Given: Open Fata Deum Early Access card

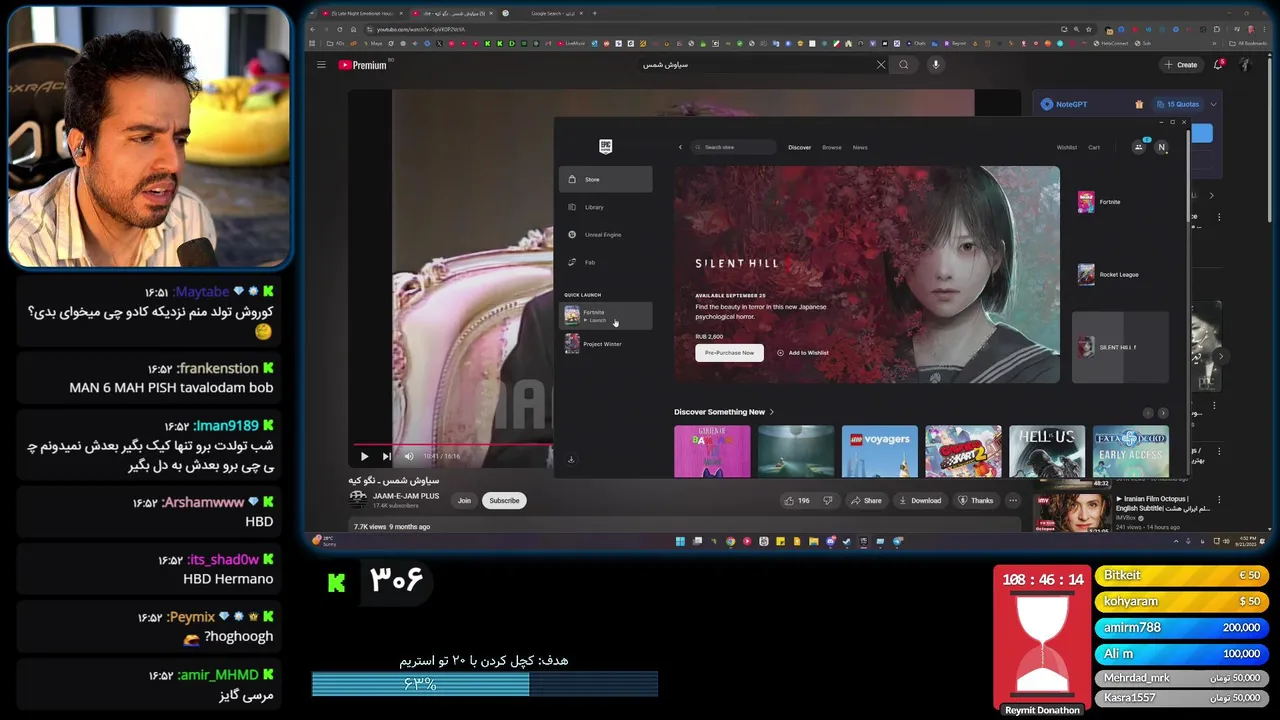Looking at the screenshot, I should [1131, 451].
